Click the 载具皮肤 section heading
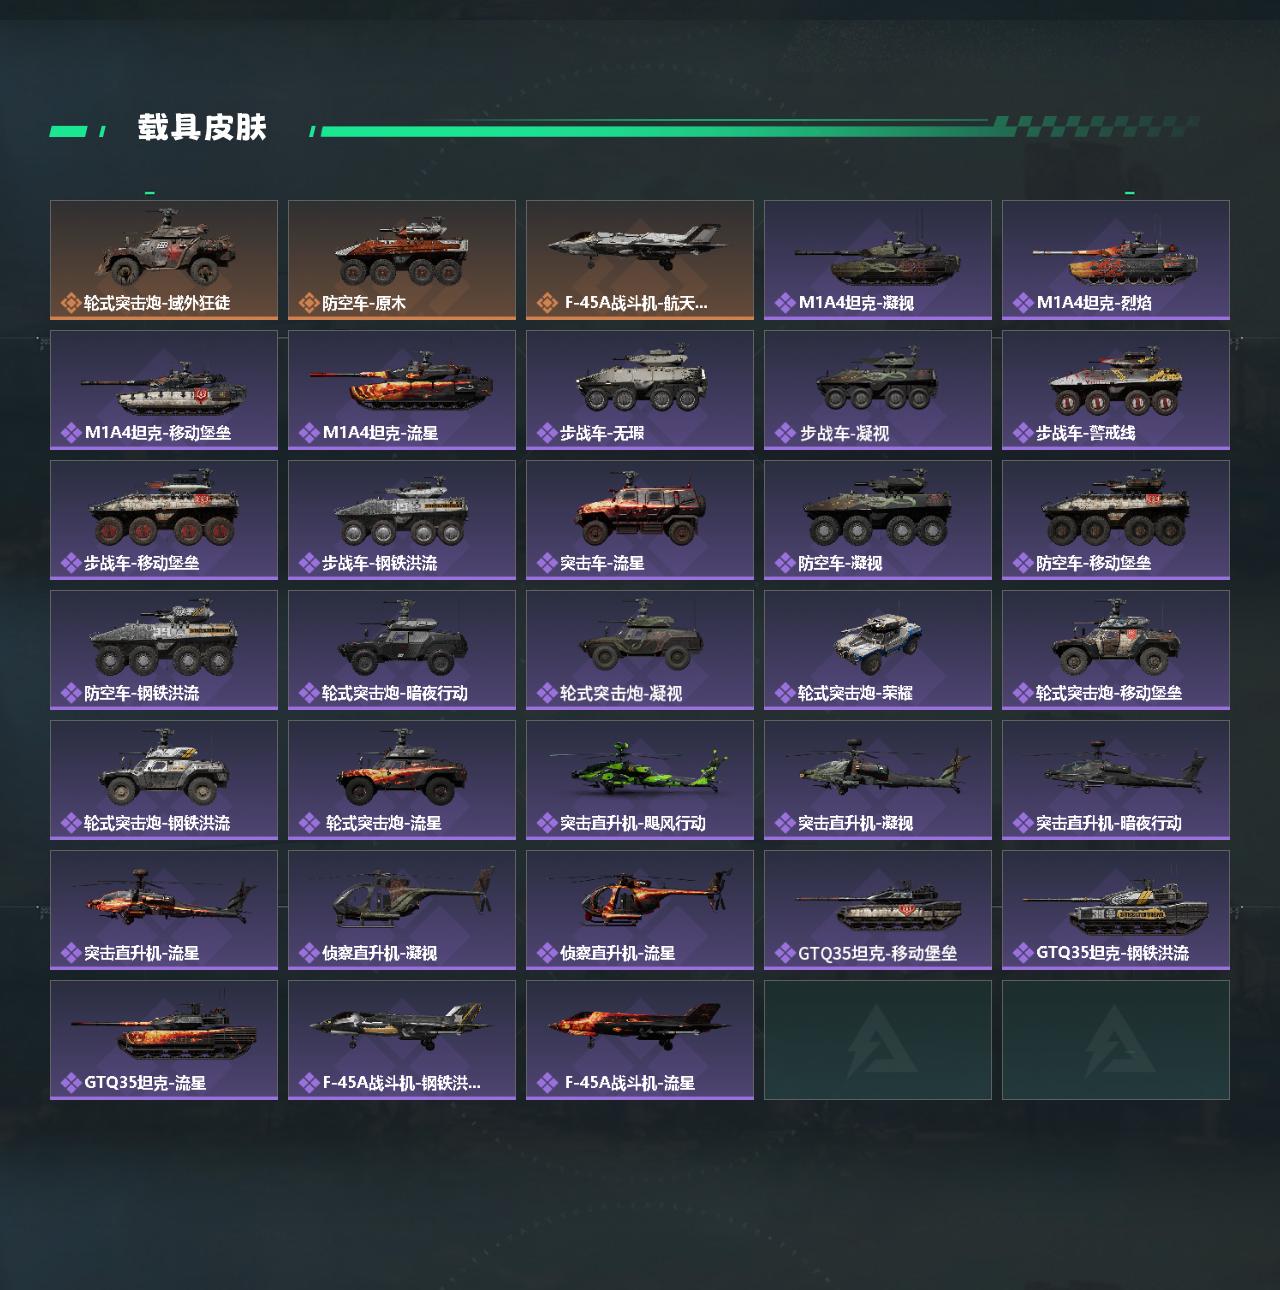The image size is (1280, 1290). click(202, 128)
